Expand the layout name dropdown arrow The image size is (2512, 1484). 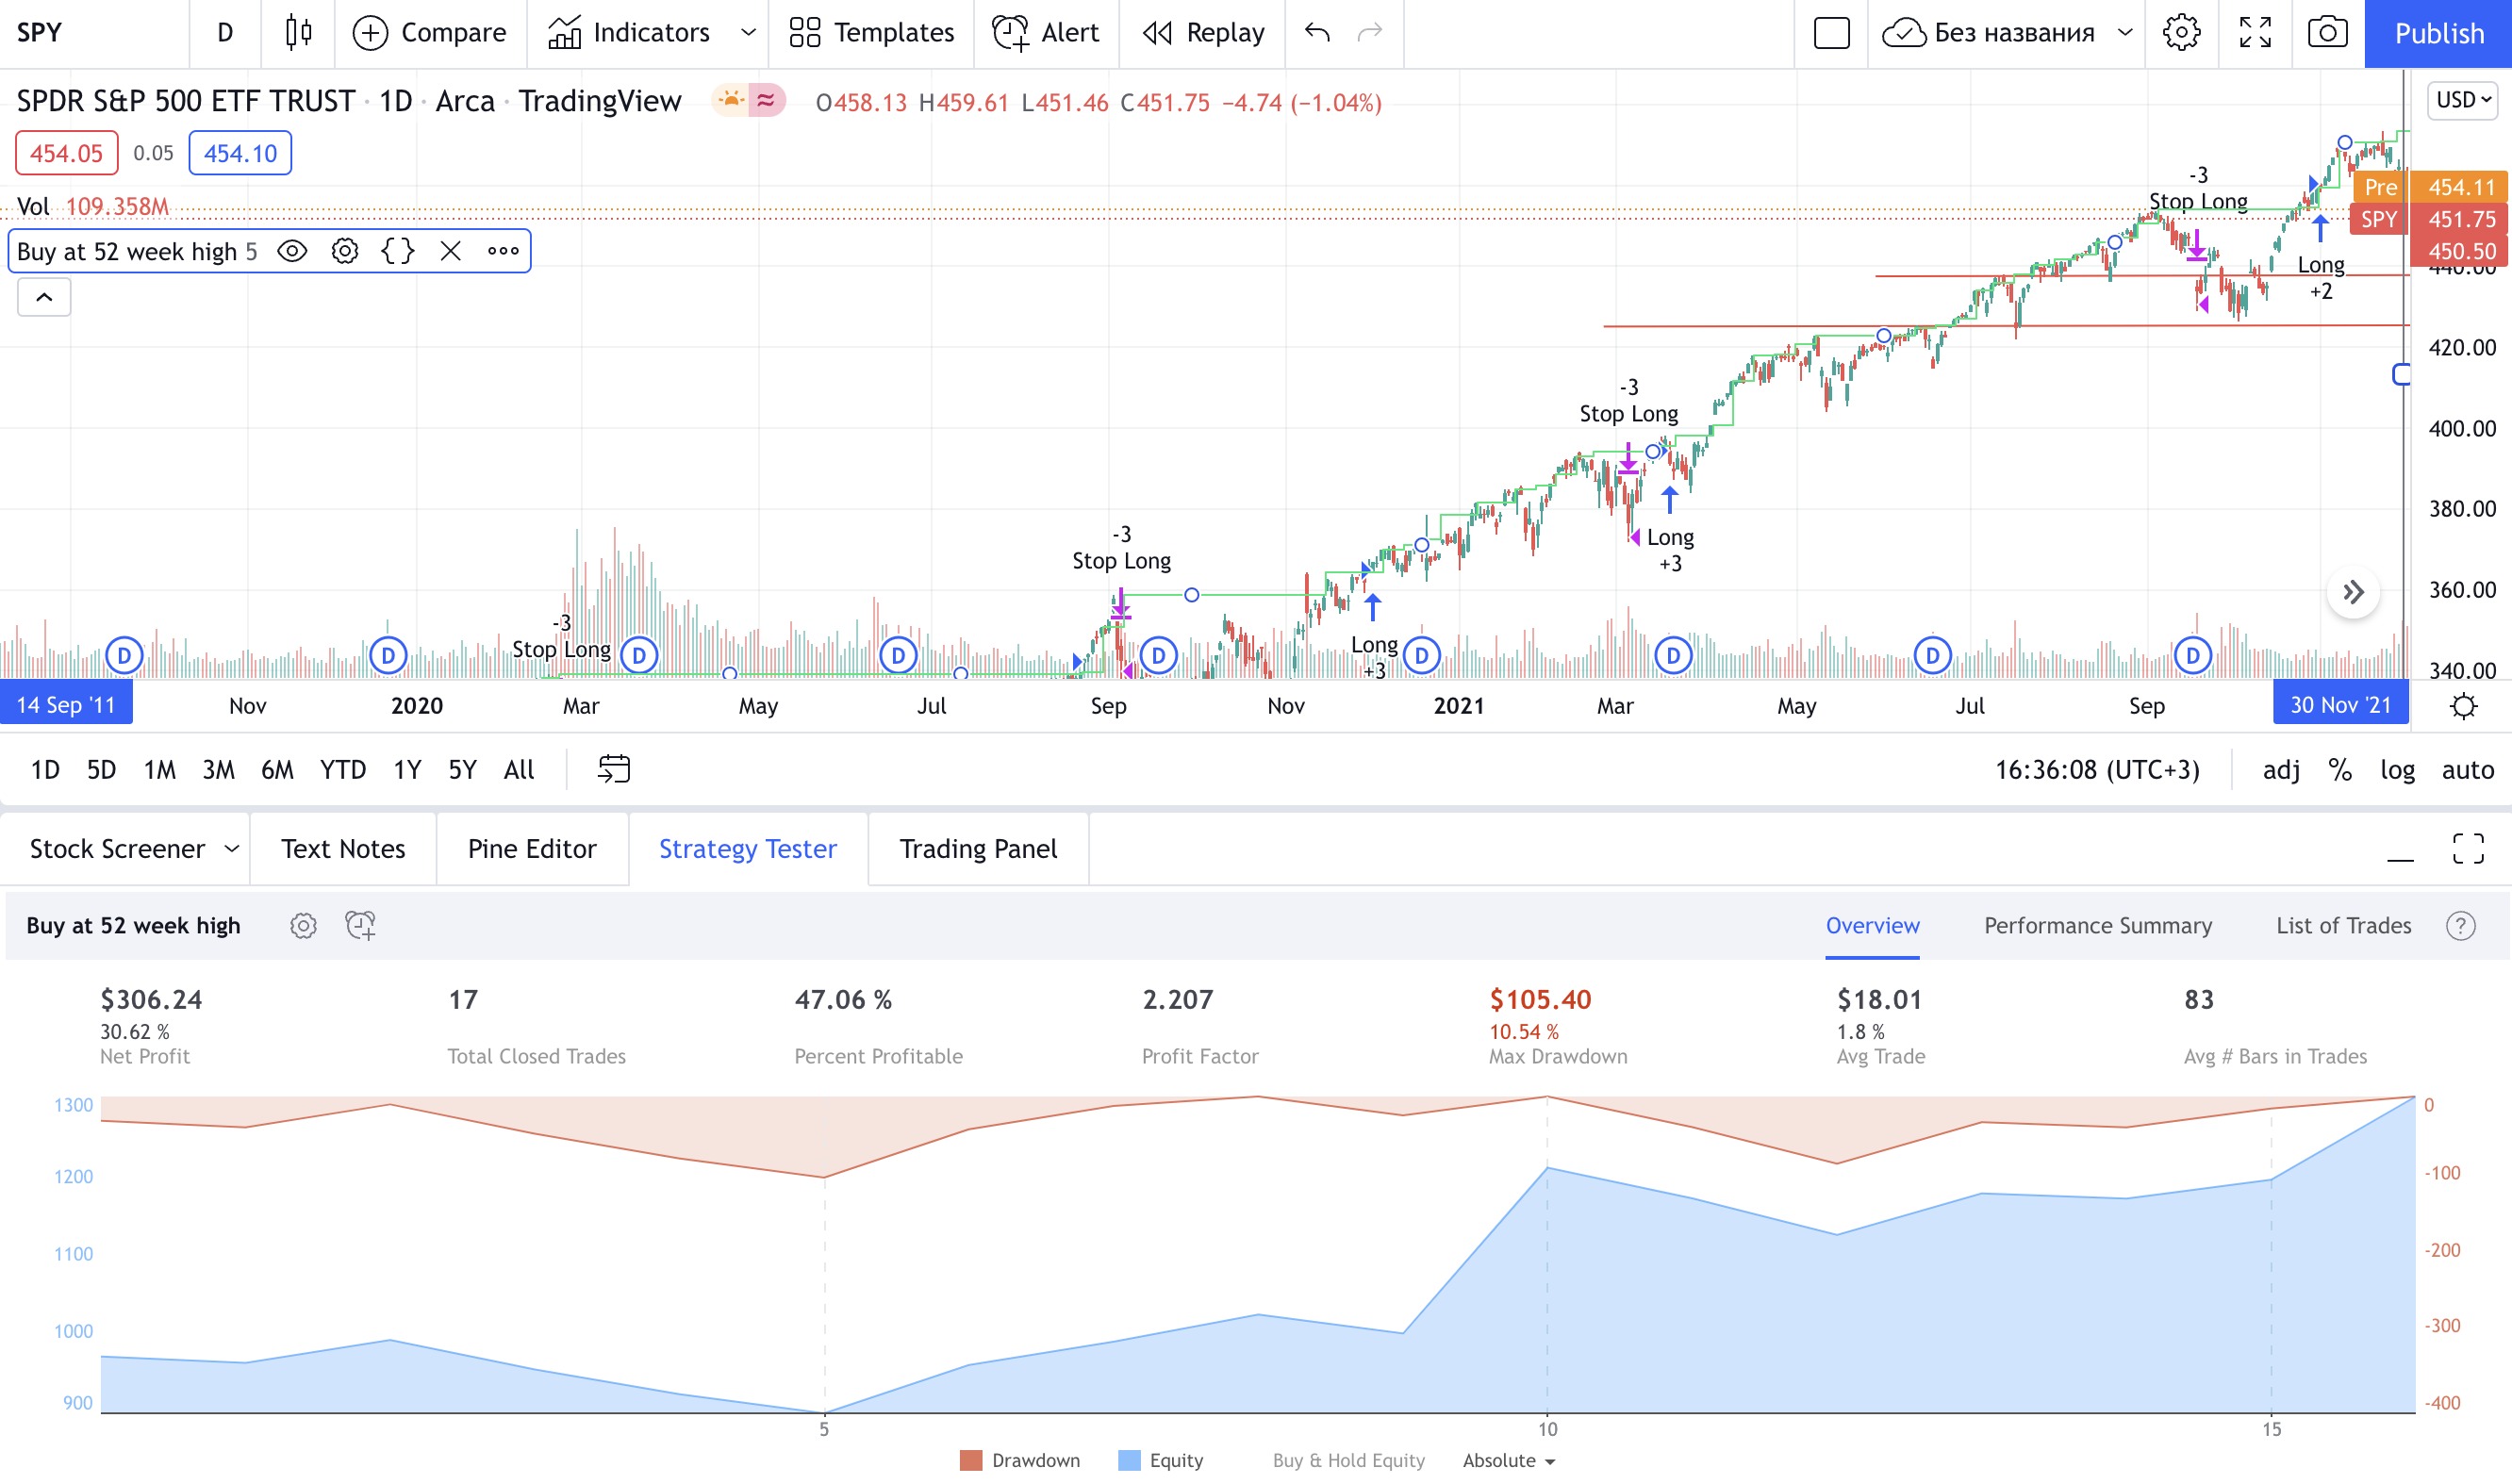[2125, 33]
